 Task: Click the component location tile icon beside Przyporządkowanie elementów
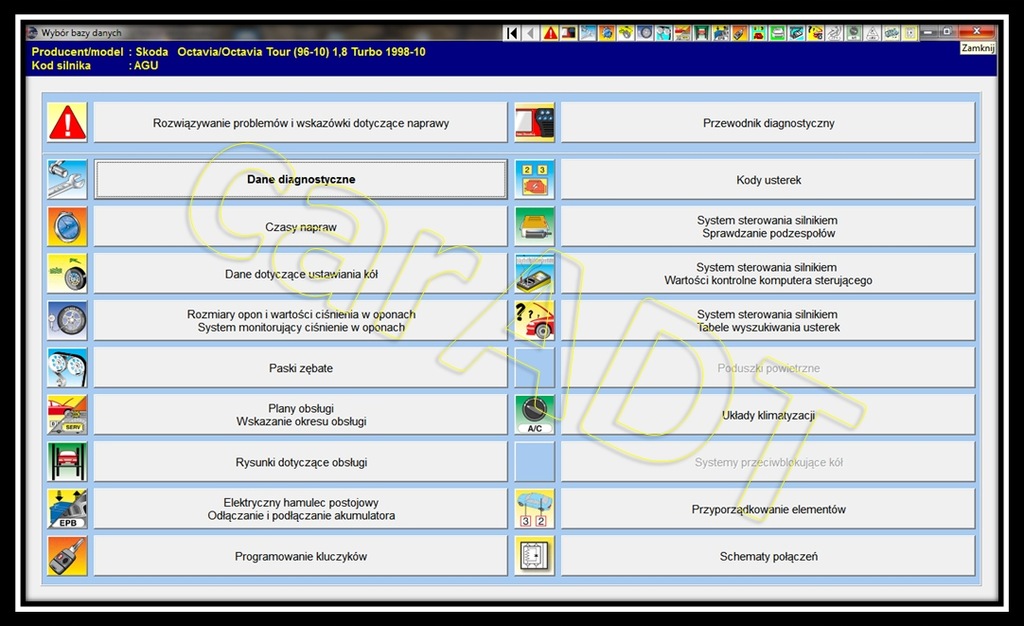point(534,509)
